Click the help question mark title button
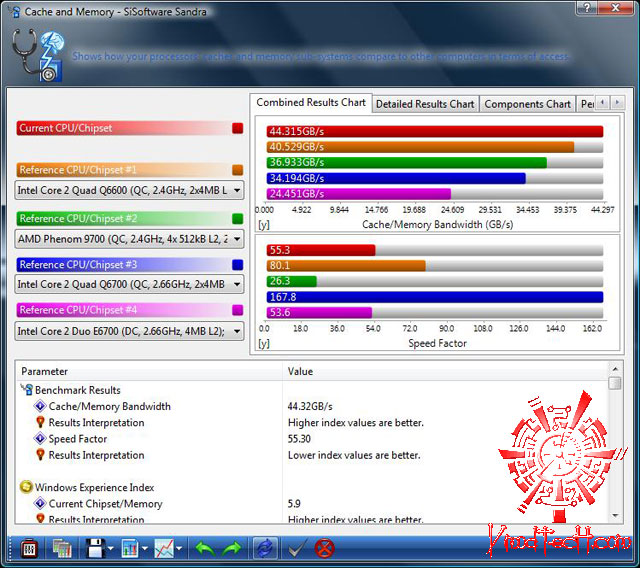The image size is (640, 568). tap(587, 7)
